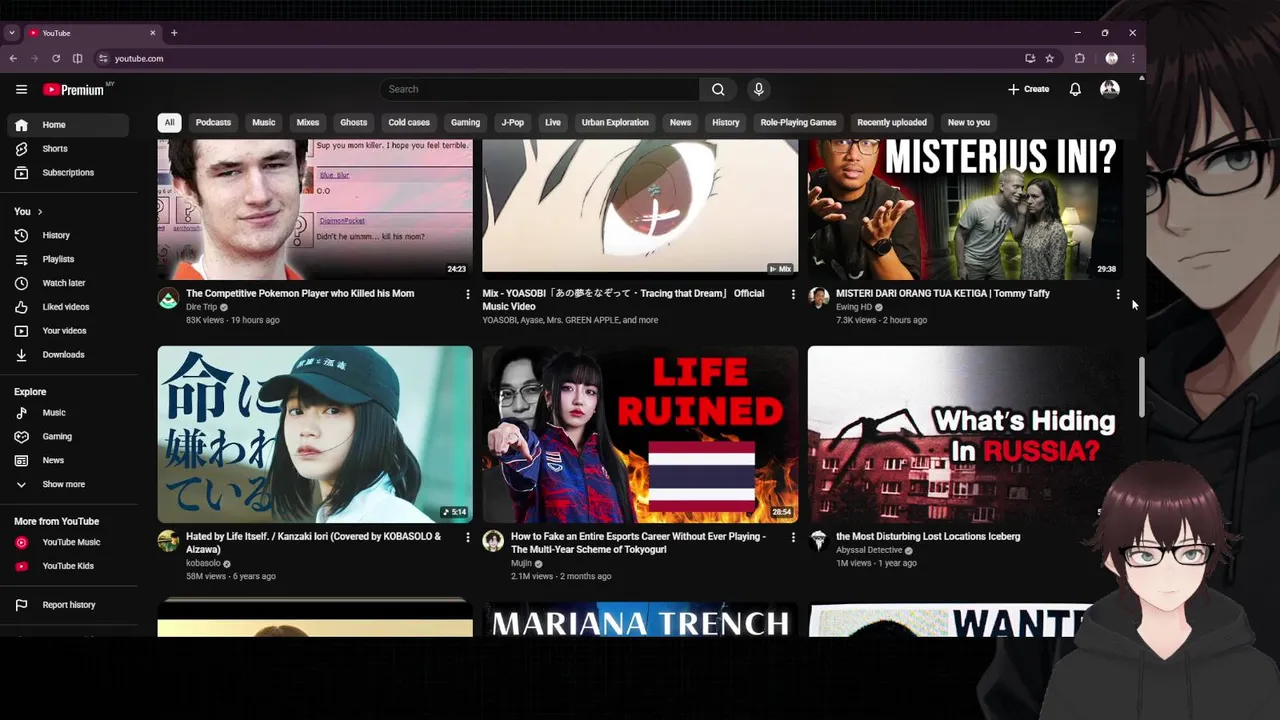Open the browser extensions icon
Image resolution: width=1280 pixels, height=720 pixels.
coord(1079,58)
